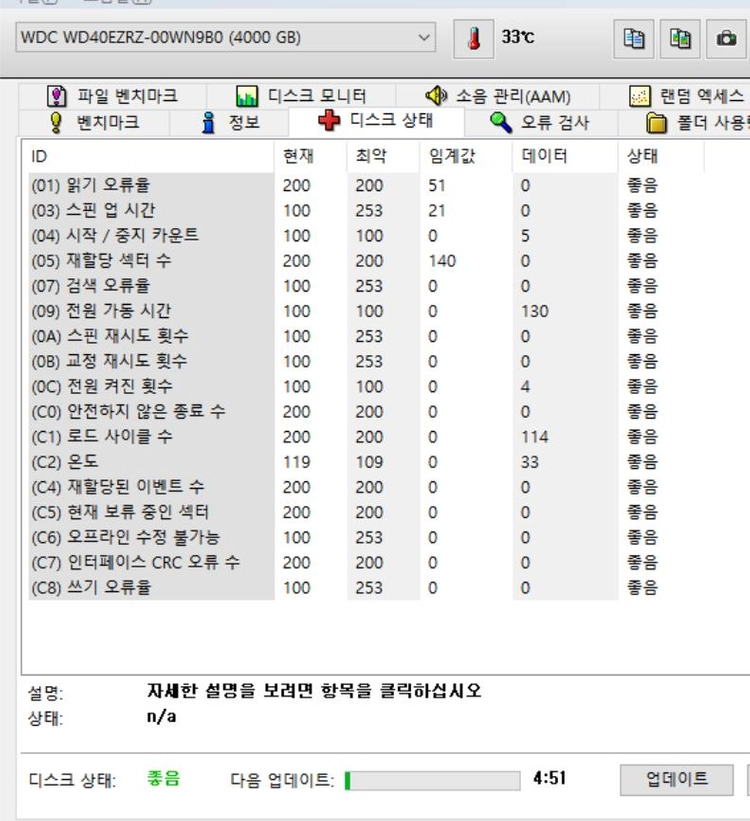Select the (C2) 온도 row
This screenshot has width=750, height=821.
[367, 462]
